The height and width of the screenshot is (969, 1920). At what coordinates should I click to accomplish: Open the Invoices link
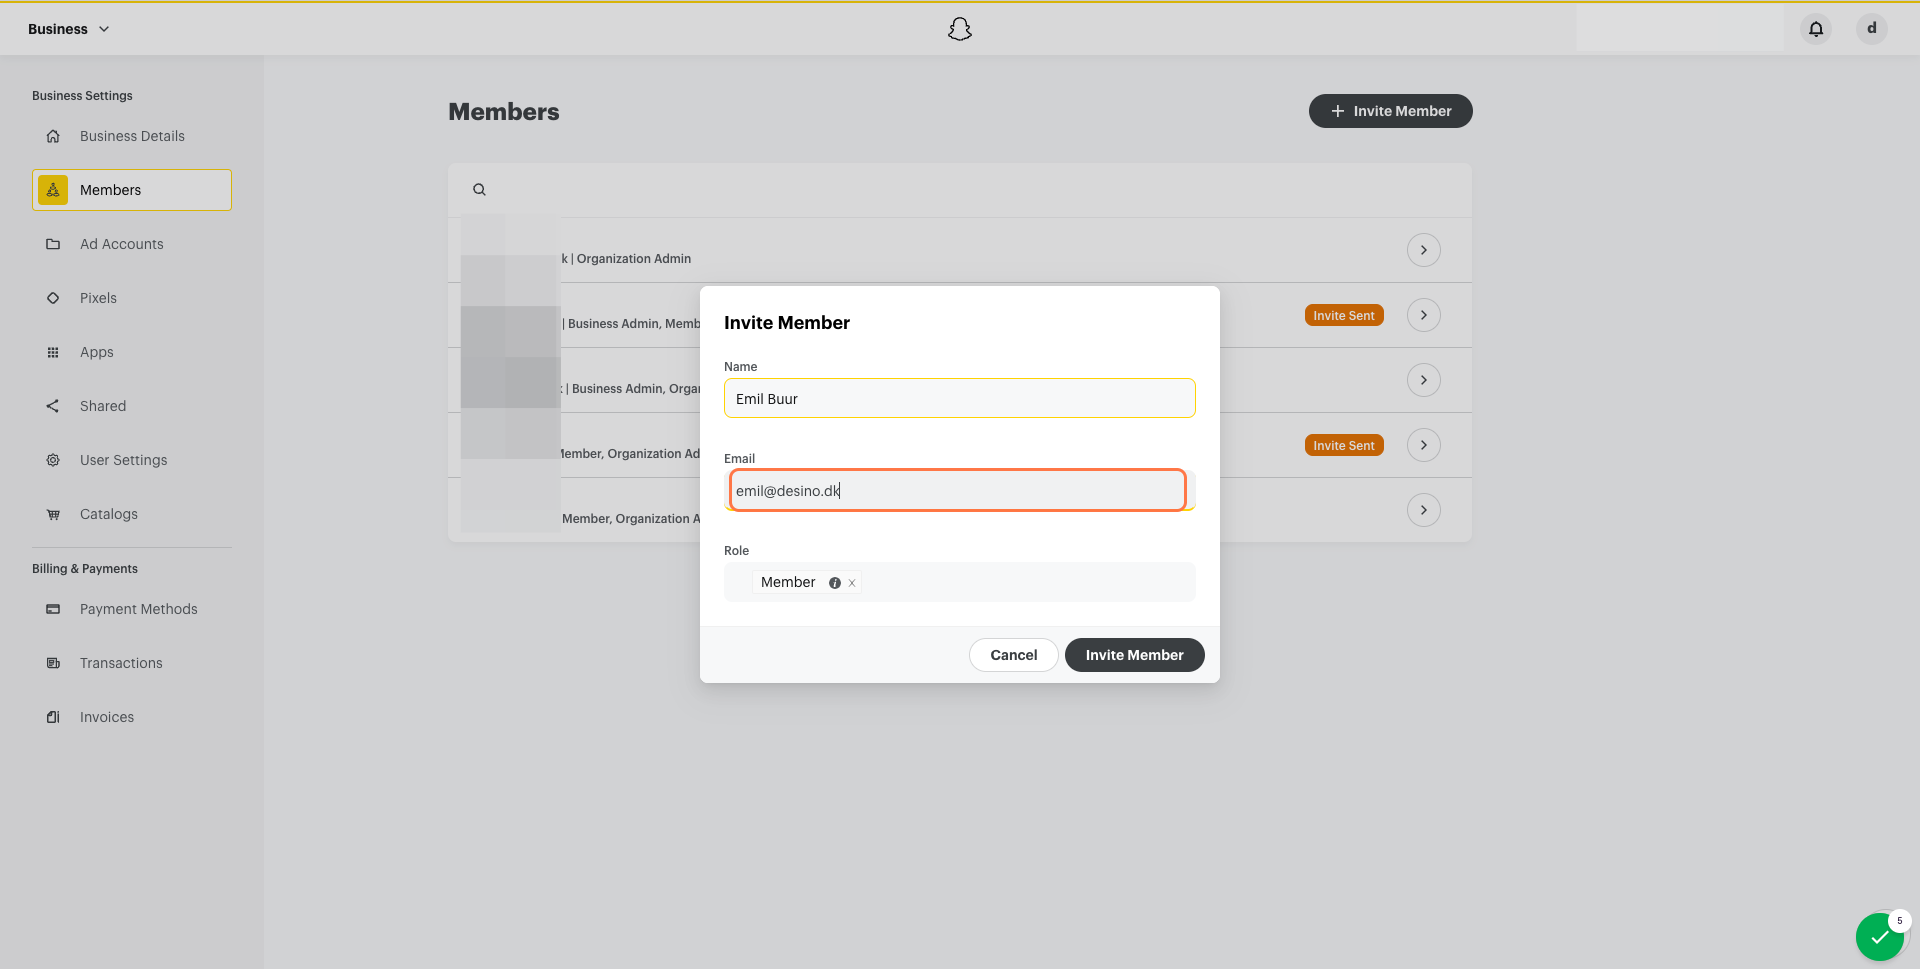pyautogui.click(x=132, y=717)
